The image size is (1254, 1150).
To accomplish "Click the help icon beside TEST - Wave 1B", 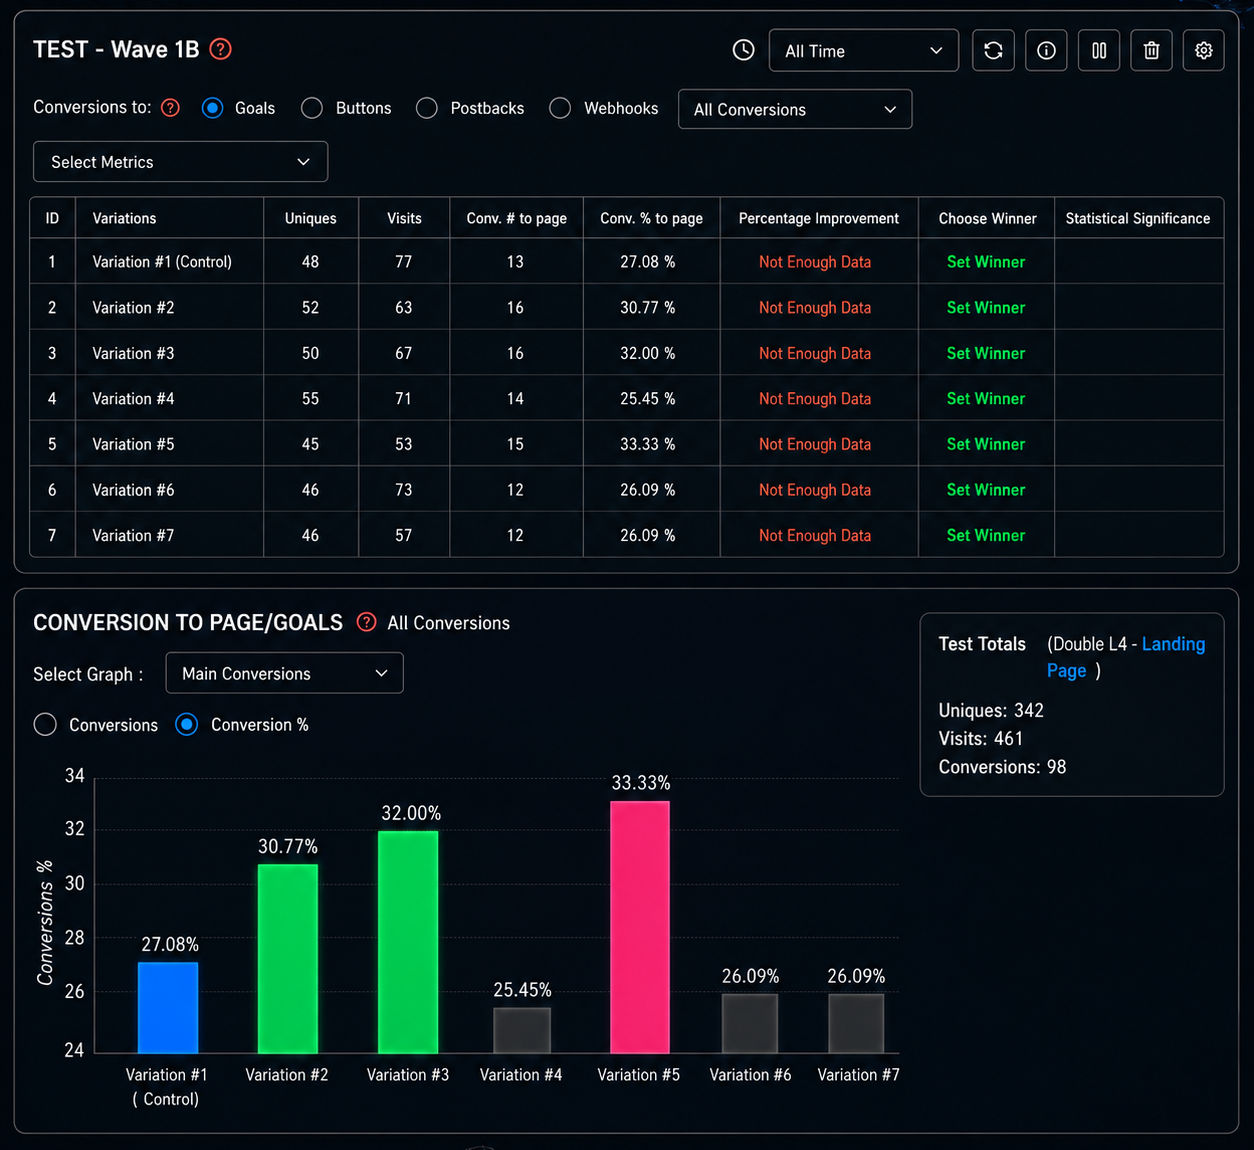I will pos(221,49).
